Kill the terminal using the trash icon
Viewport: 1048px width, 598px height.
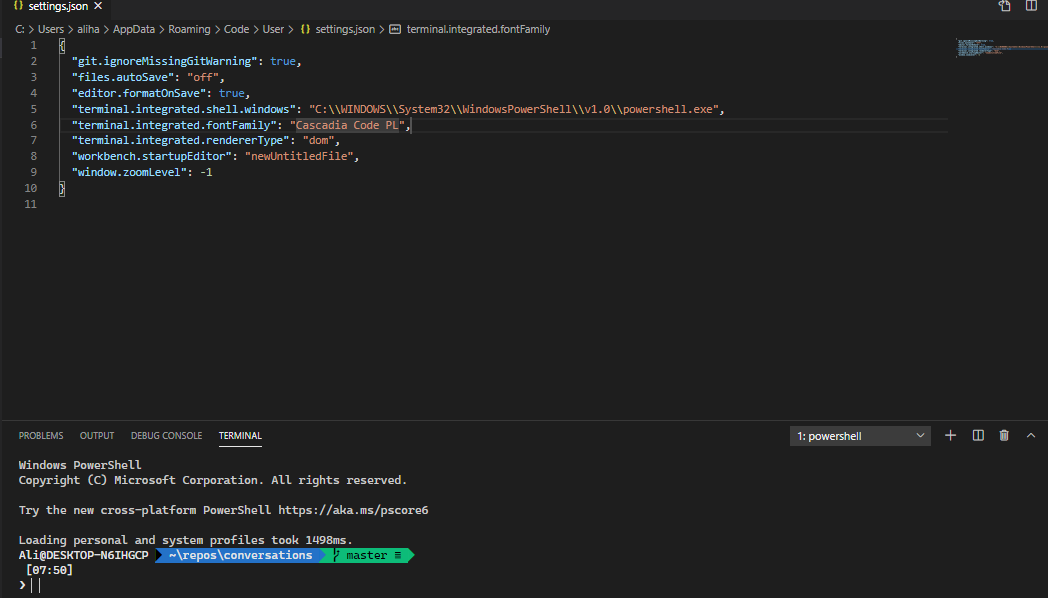point(1004,435)
